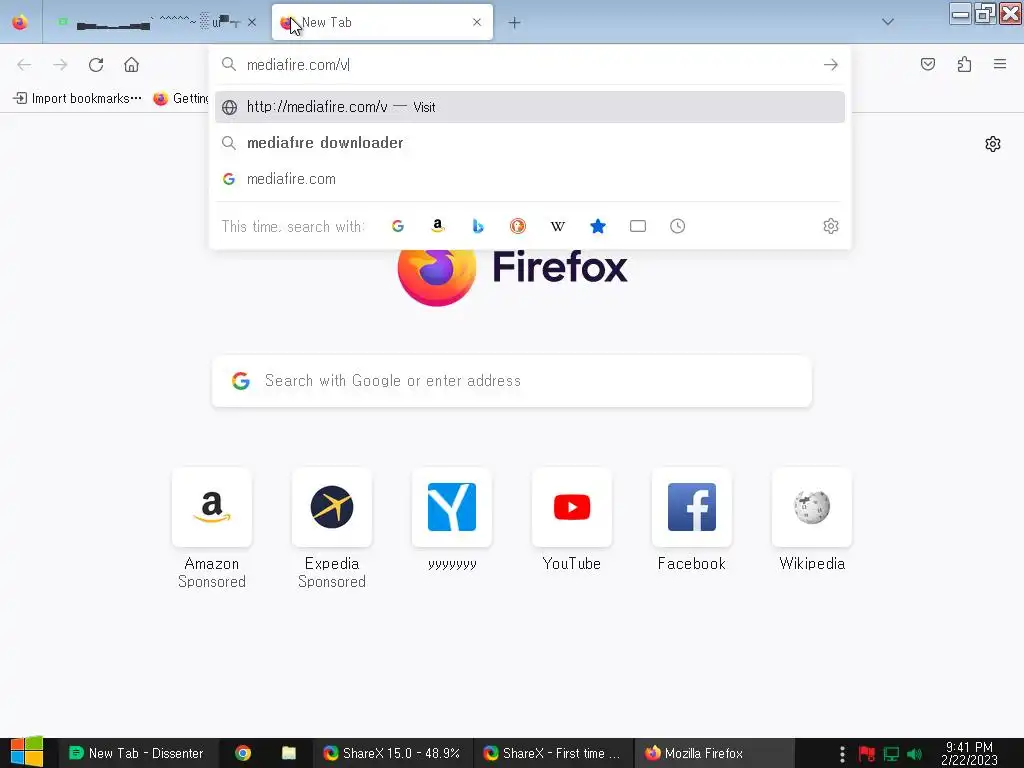The width and height of the screenshot is (1024, 768).
Task: Open search settings gear in dropdown
Action: pyautogui.click(x=831, y=226)
